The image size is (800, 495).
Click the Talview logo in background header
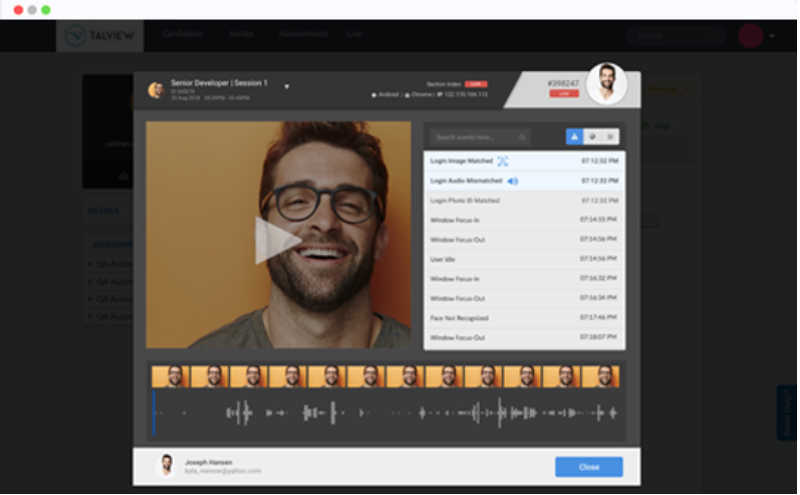click(100, 35)
